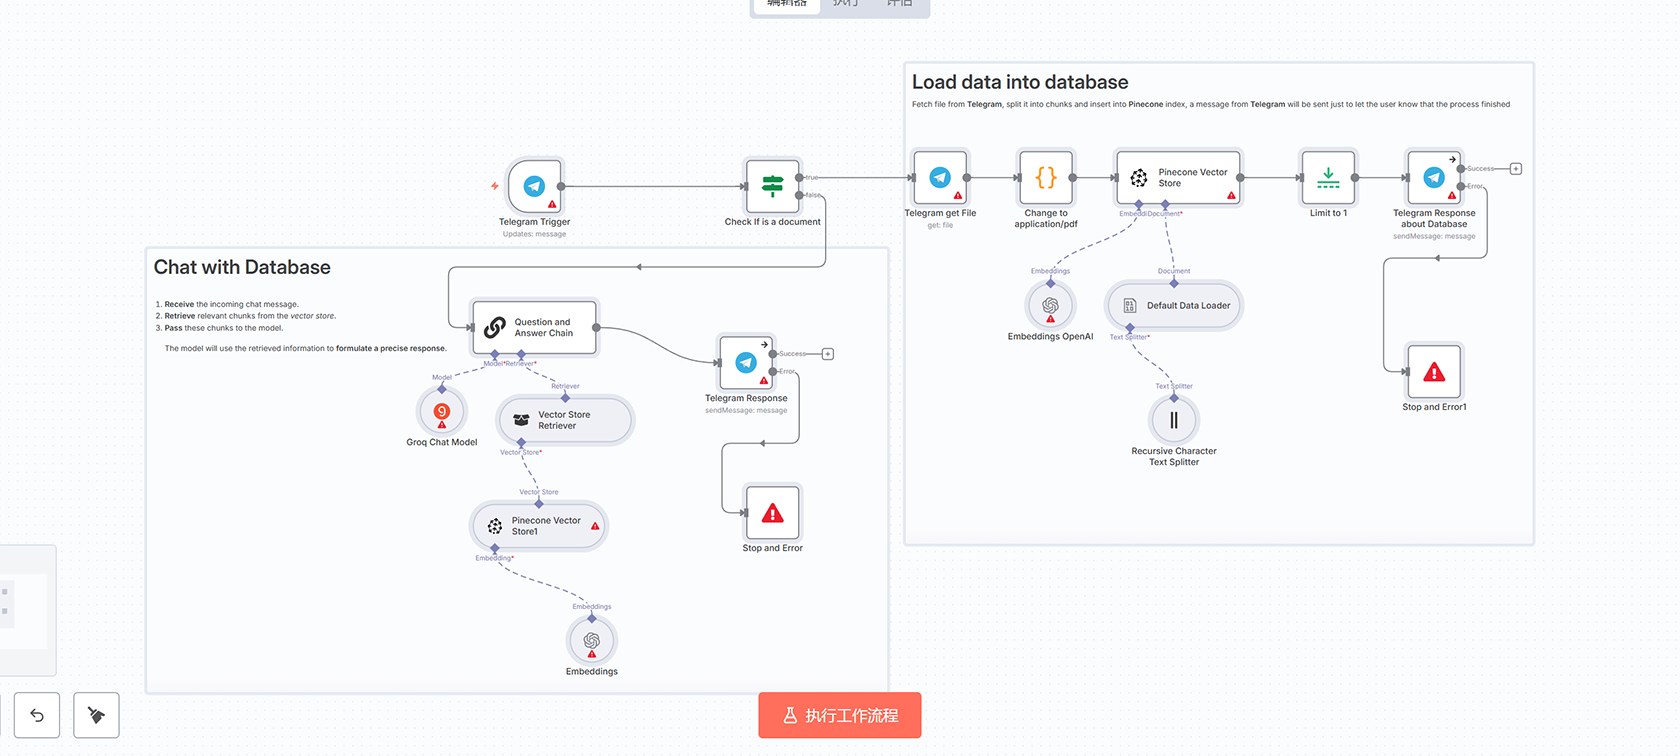Screen dimensions: 1680x756
Task: Select the Pinecone Vector Store node
Action: pos(1178,178)
